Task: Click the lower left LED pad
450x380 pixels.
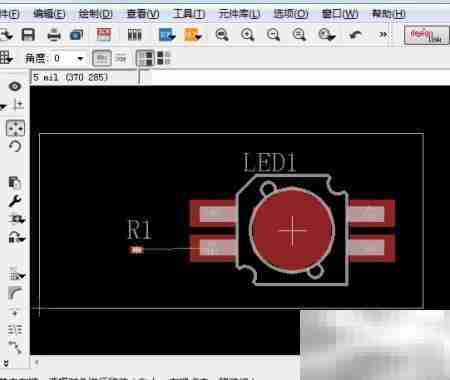Action: [x=213, y=249]
